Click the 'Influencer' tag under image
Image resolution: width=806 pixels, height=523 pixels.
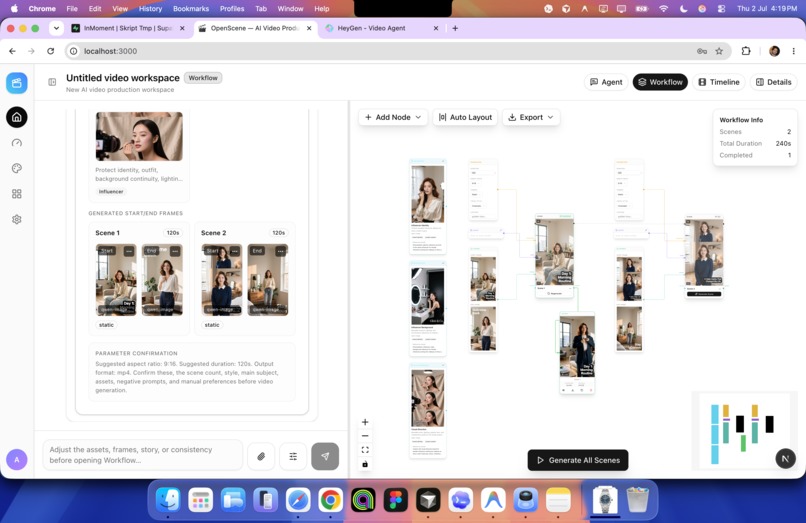pyautogui.click(x=111, y=191)
